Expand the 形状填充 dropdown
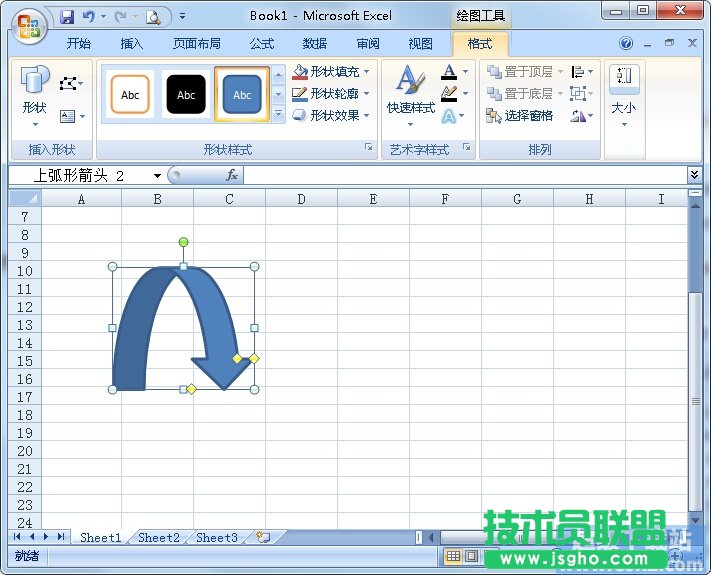Screen dimensions: 711x575 point(367,72)
